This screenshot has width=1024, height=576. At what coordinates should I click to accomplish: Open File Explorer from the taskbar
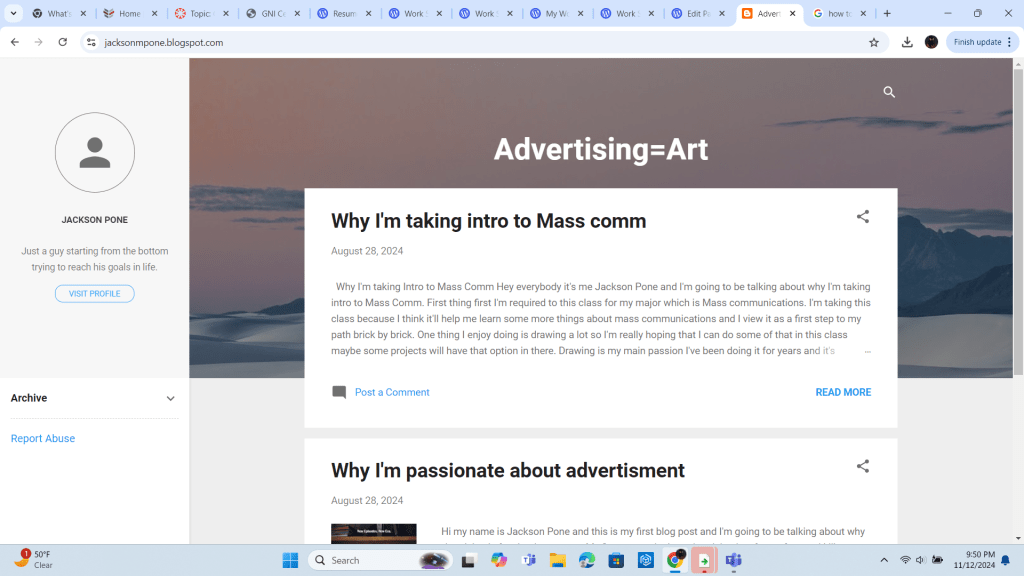click(x=557, y=560)
